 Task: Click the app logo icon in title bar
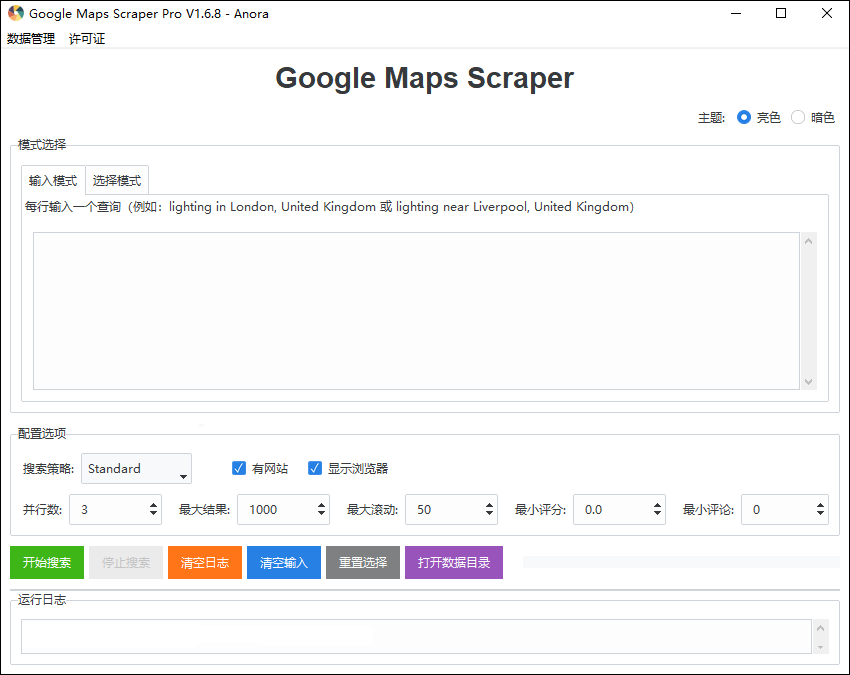pyautogui.click(x=15, y=13)
